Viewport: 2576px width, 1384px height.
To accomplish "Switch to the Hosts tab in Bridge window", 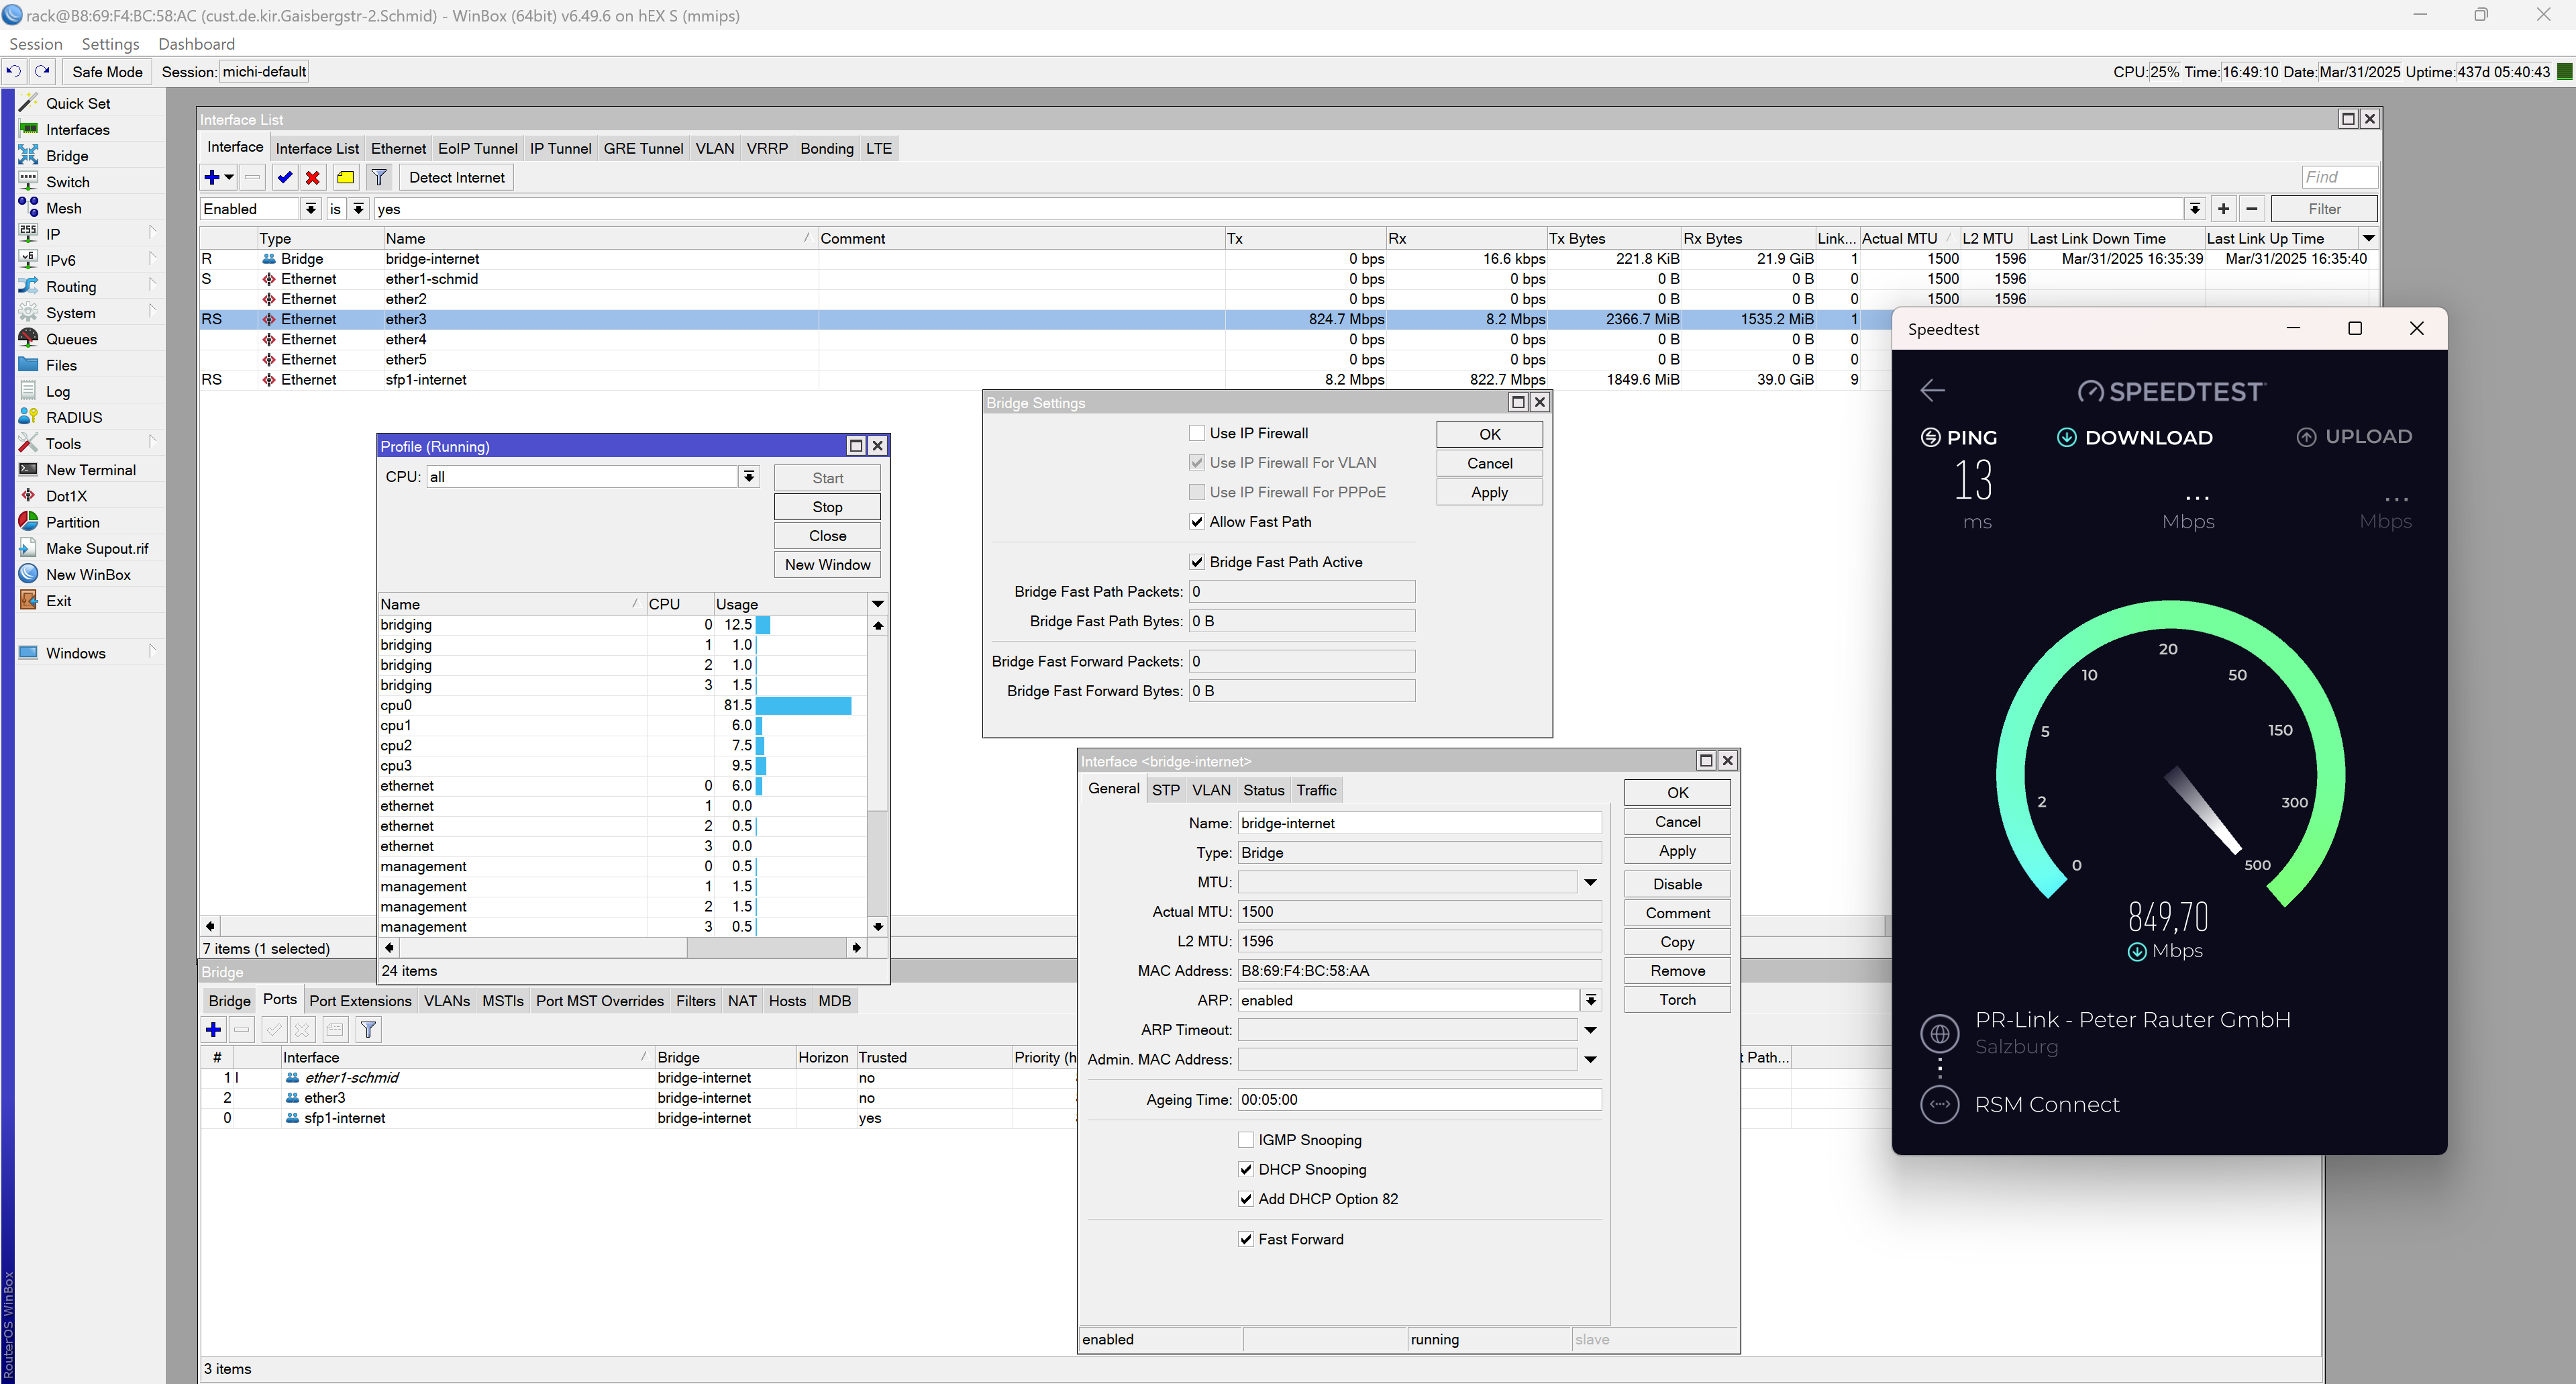I will [x=787, y=1001].
